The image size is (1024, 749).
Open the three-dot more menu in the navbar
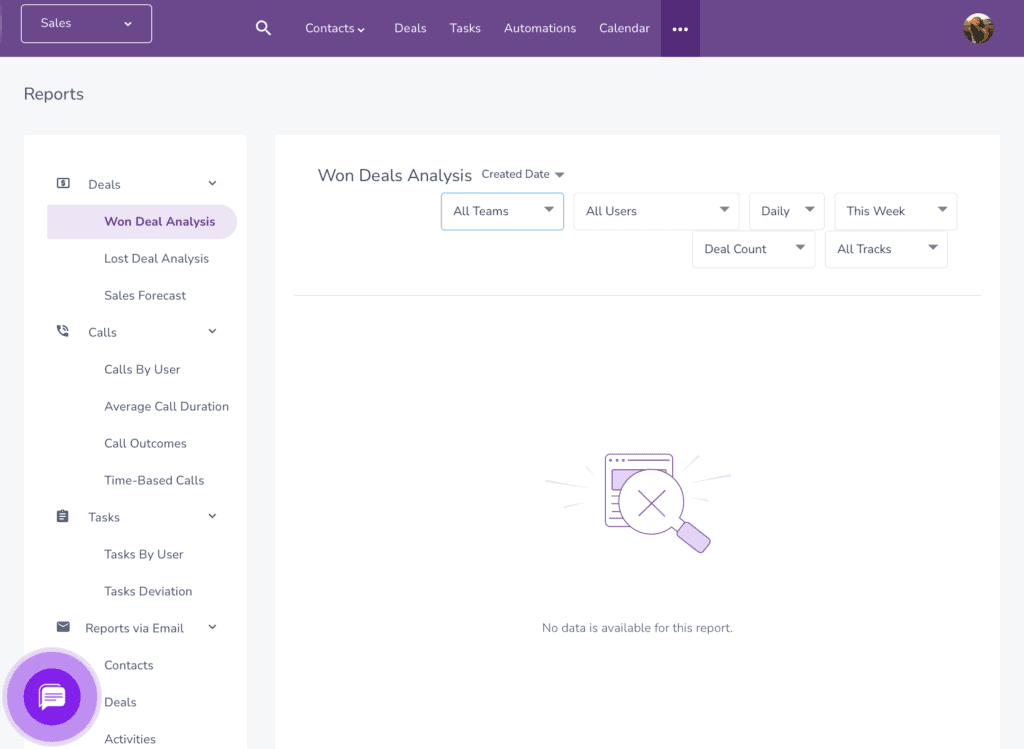pos(680,29)
